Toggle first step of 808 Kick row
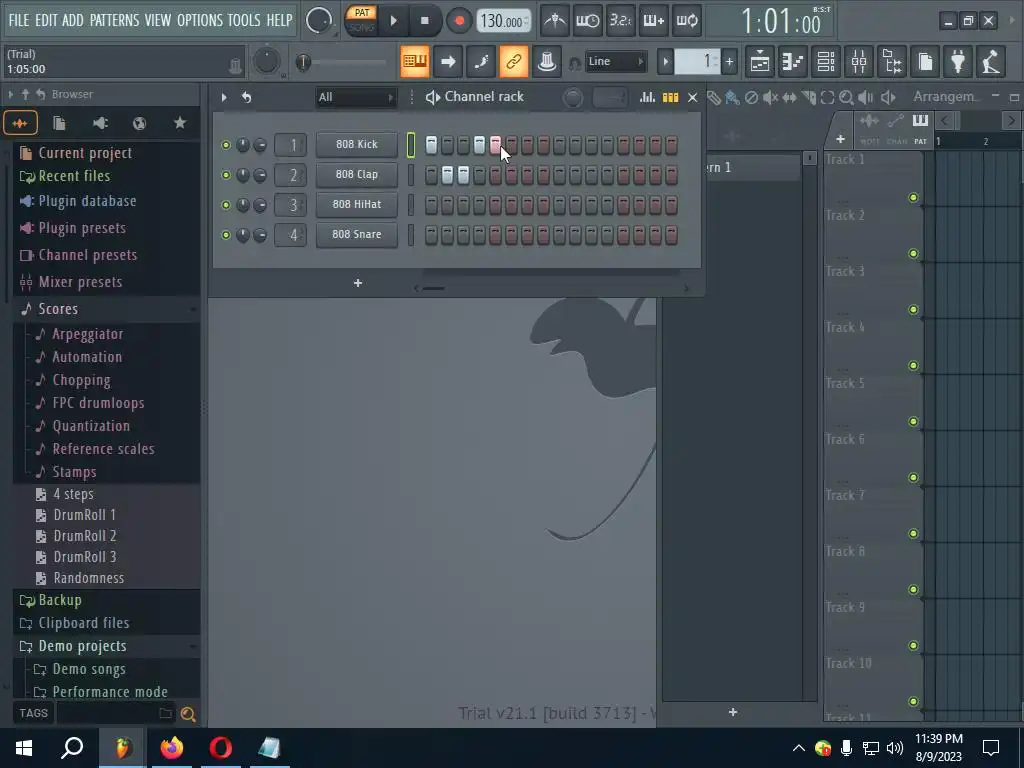Screen dimensions: 1024x768 (x=432, y=144)
